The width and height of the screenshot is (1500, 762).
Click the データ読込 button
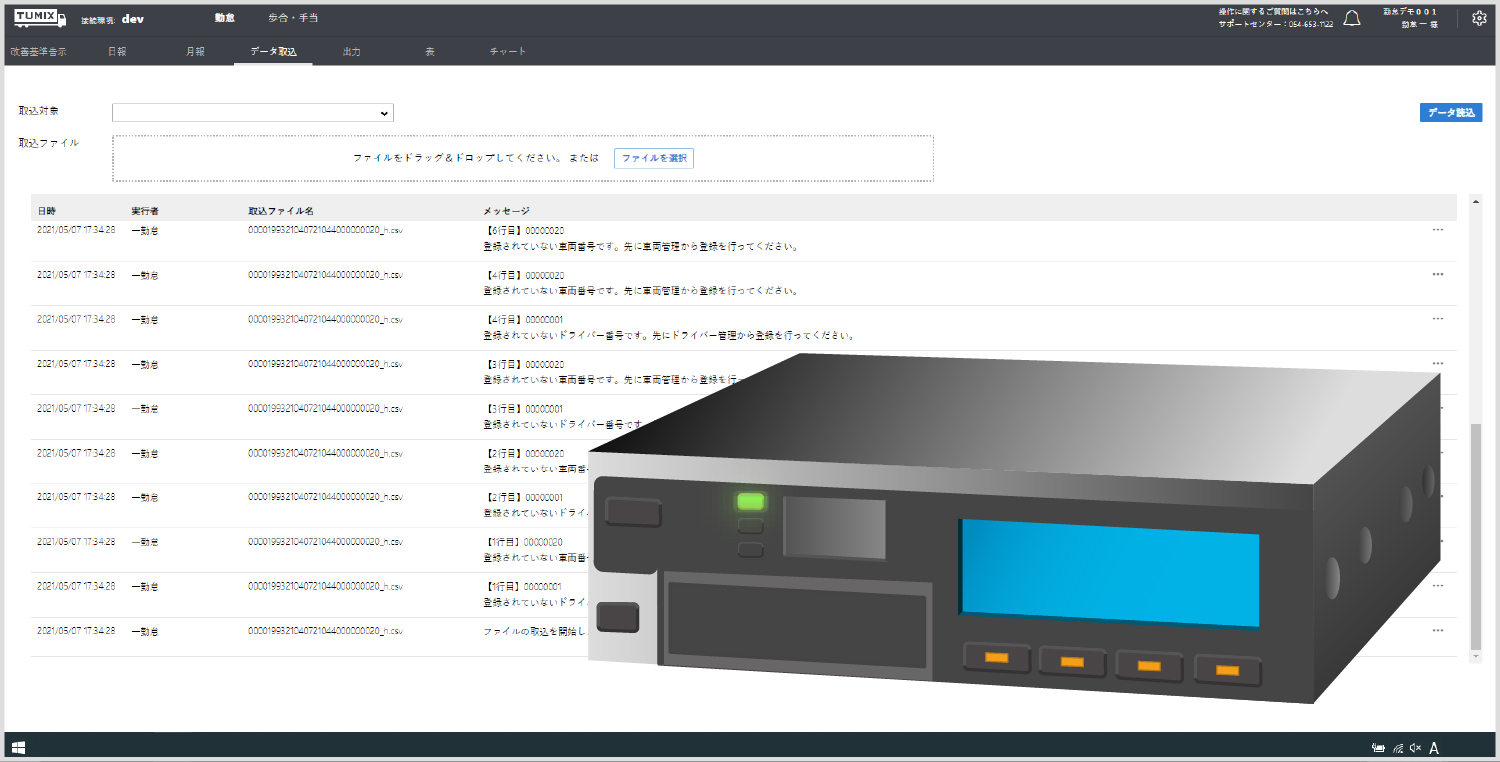tap(1450, 113)
